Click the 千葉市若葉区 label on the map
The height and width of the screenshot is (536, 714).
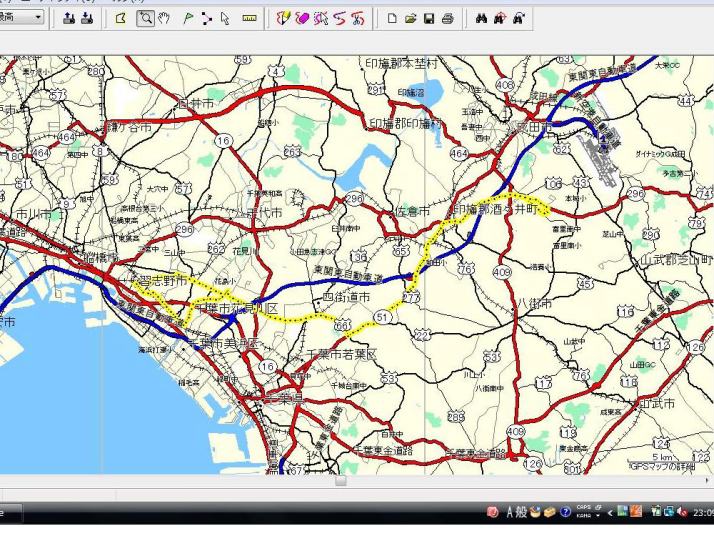[x=342, y=354]
